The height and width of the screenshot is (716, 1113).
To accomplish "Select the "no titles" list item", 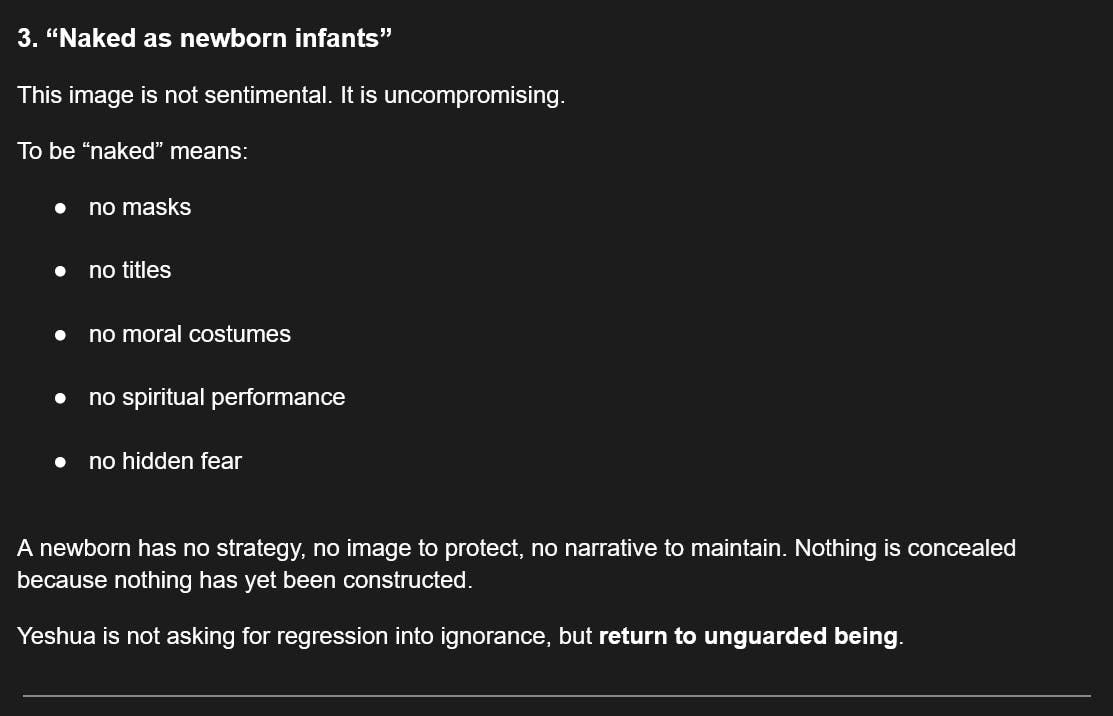I will [x=130, y=270].
